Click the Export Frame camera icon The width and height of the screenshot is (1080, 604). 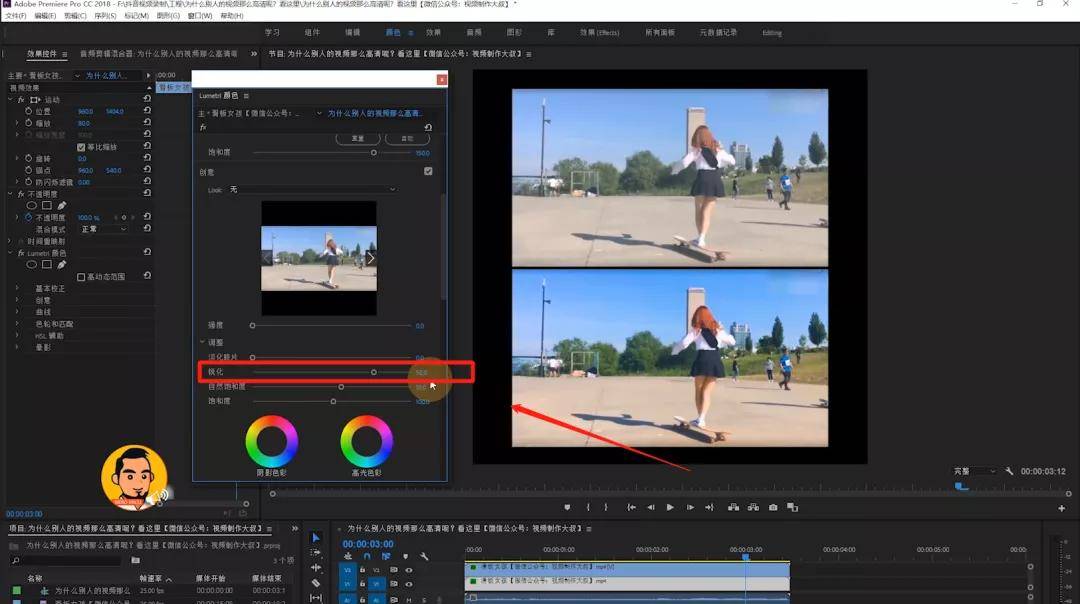(x=773, y=508)
